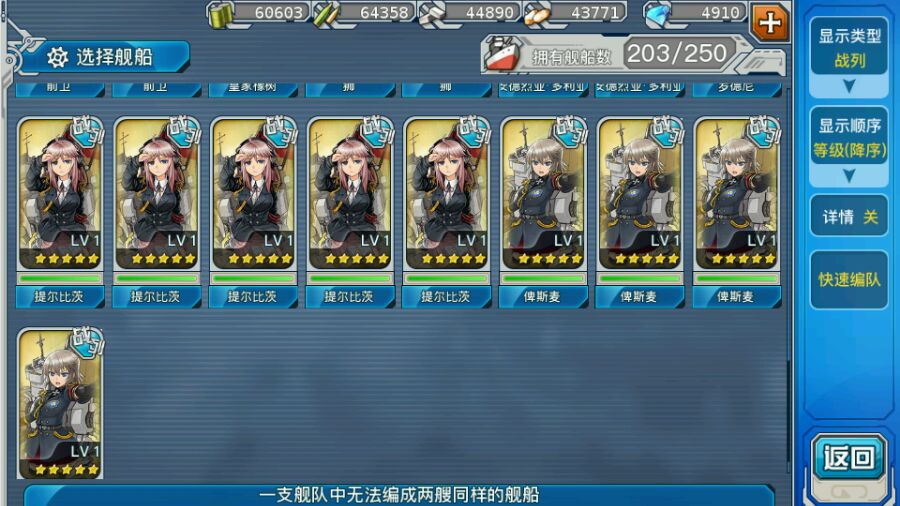Click the last 俾斯麦 name label in row
Image resolution: width=900 pixels, height=506 pixels.
tap(736, 297)
